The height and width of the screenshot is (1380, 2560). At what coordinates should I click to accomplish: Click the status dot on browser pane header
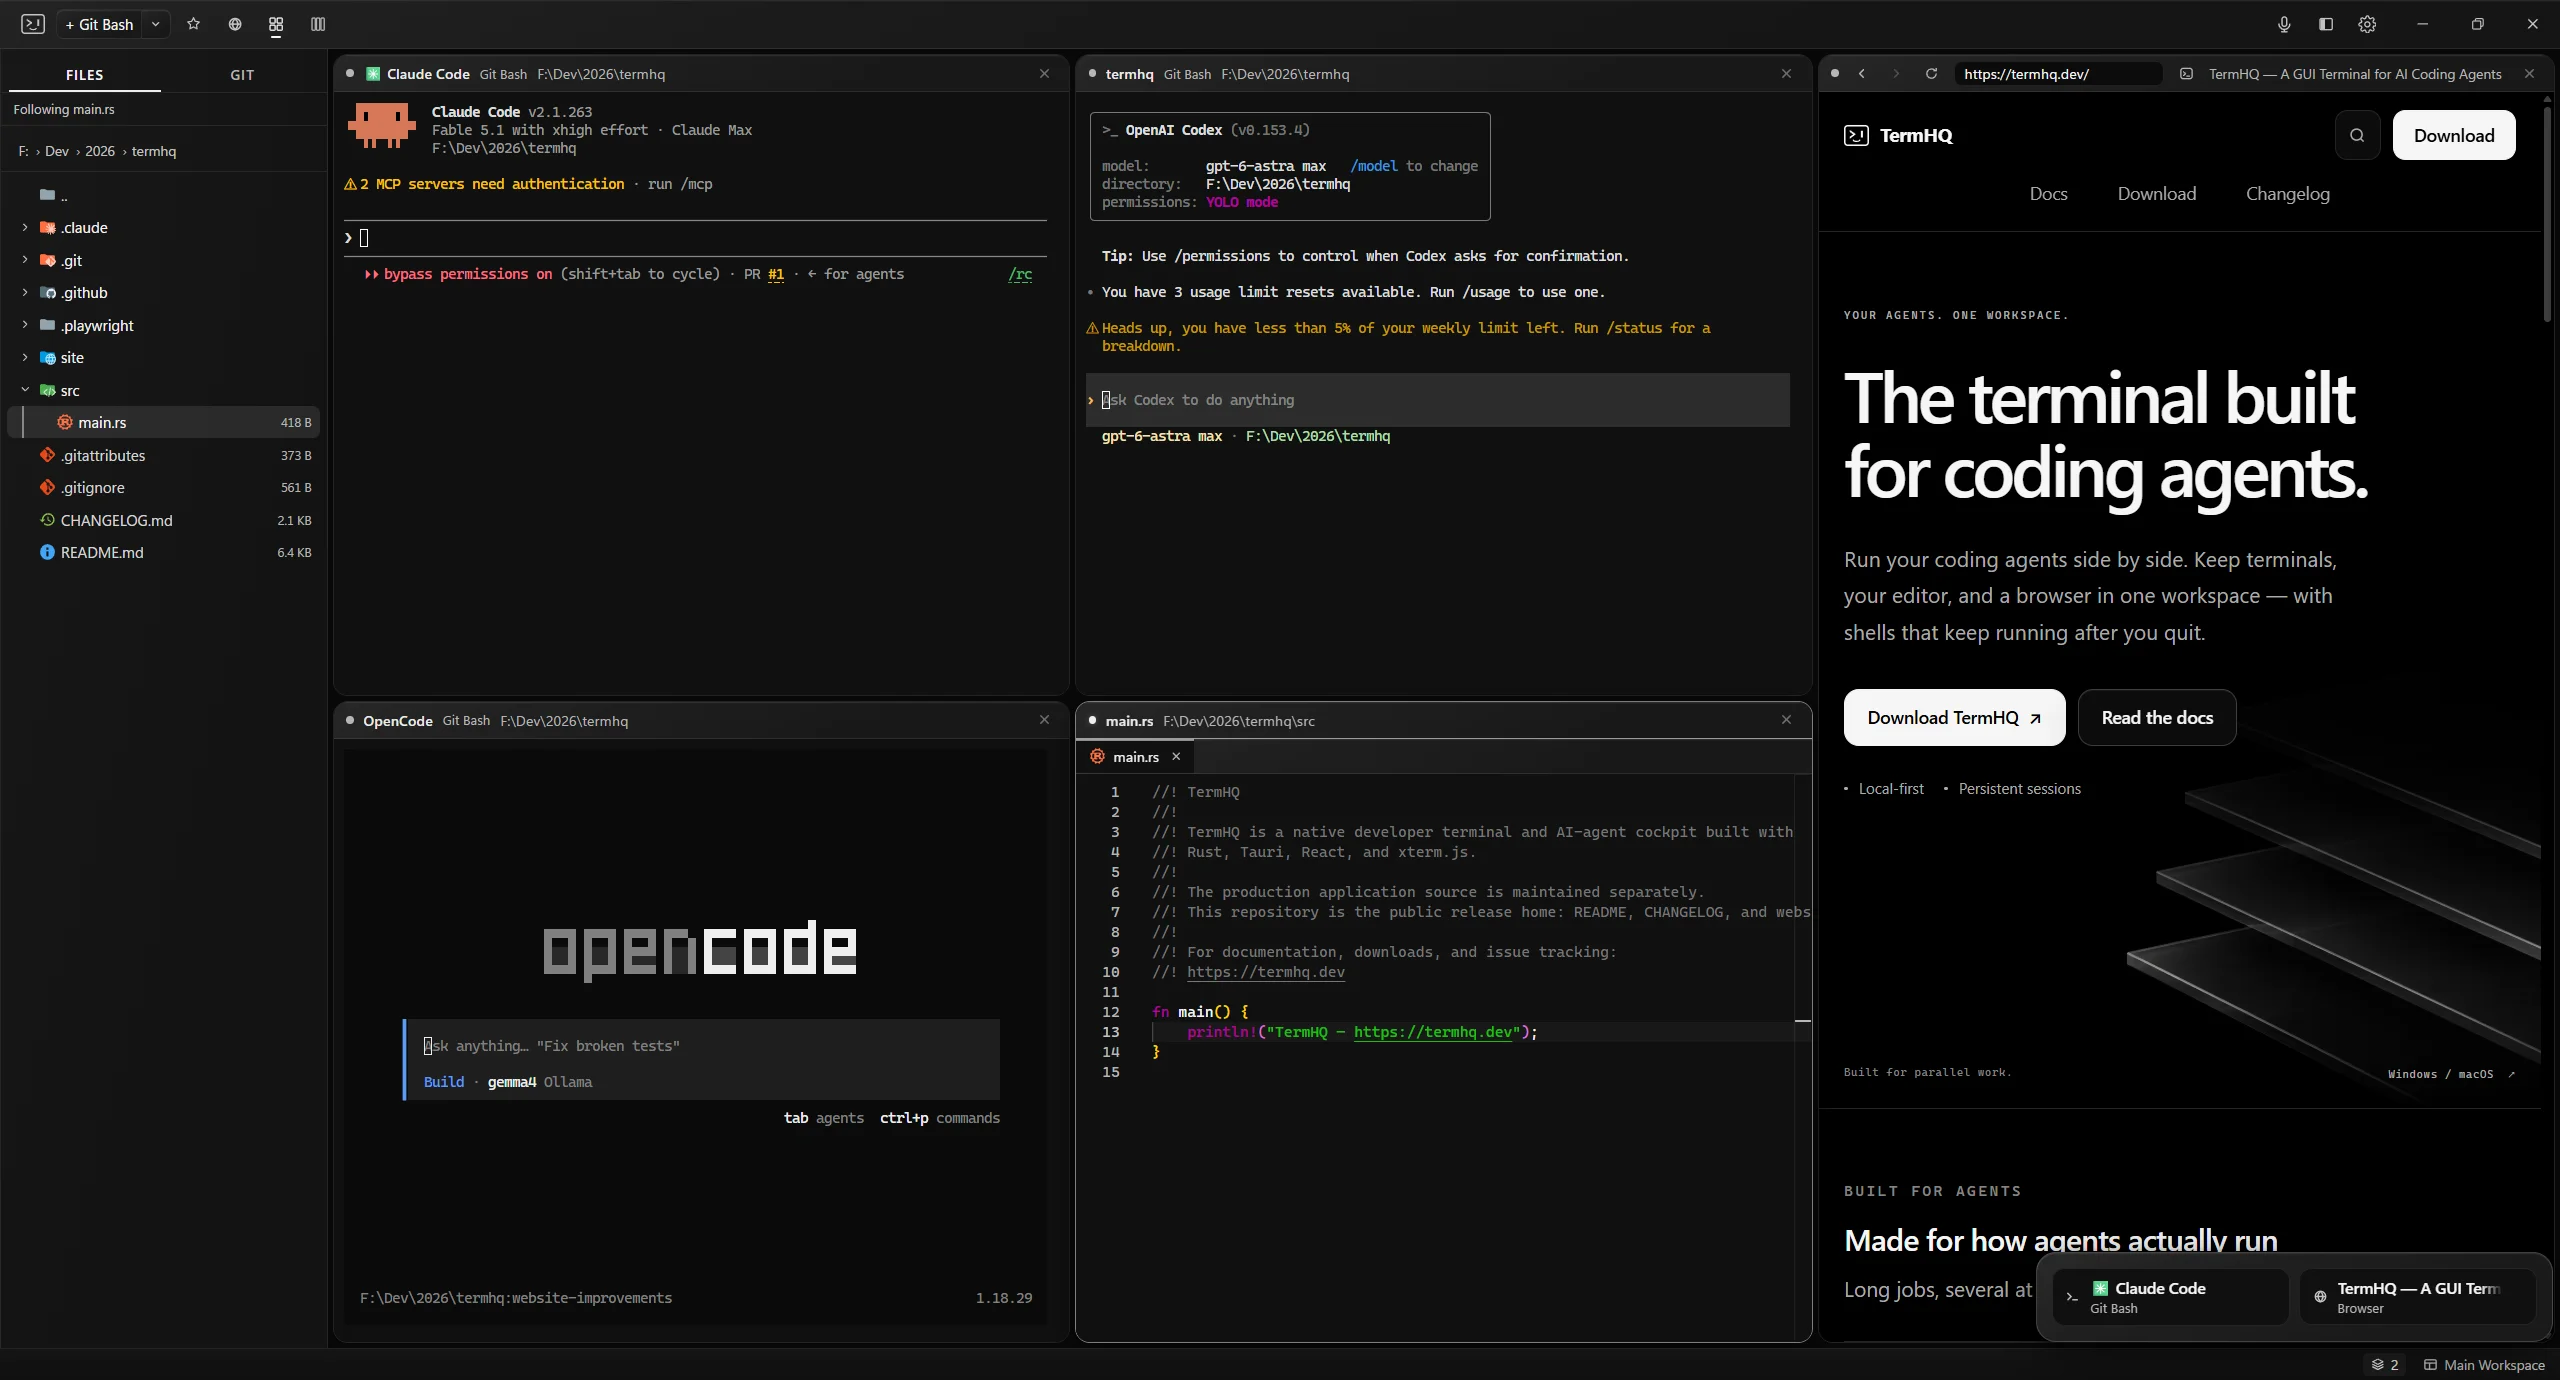tap(1835, 74)
